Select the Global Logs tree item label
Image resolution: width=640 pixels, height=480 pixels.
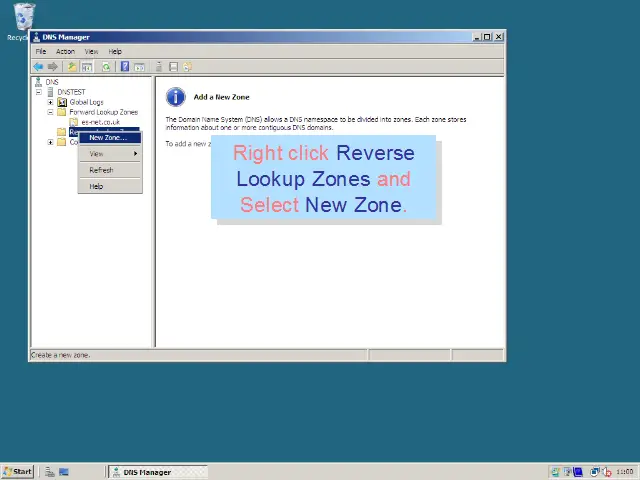pos(86,102)
